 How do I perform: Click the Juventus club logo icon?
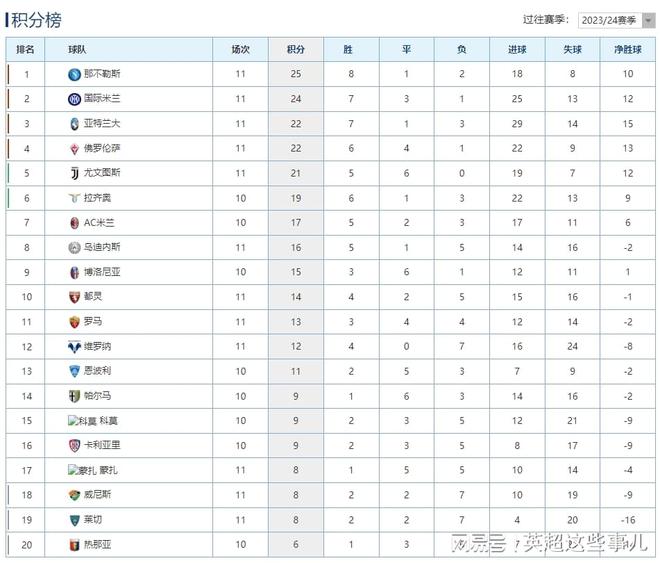tap(75, 173)
